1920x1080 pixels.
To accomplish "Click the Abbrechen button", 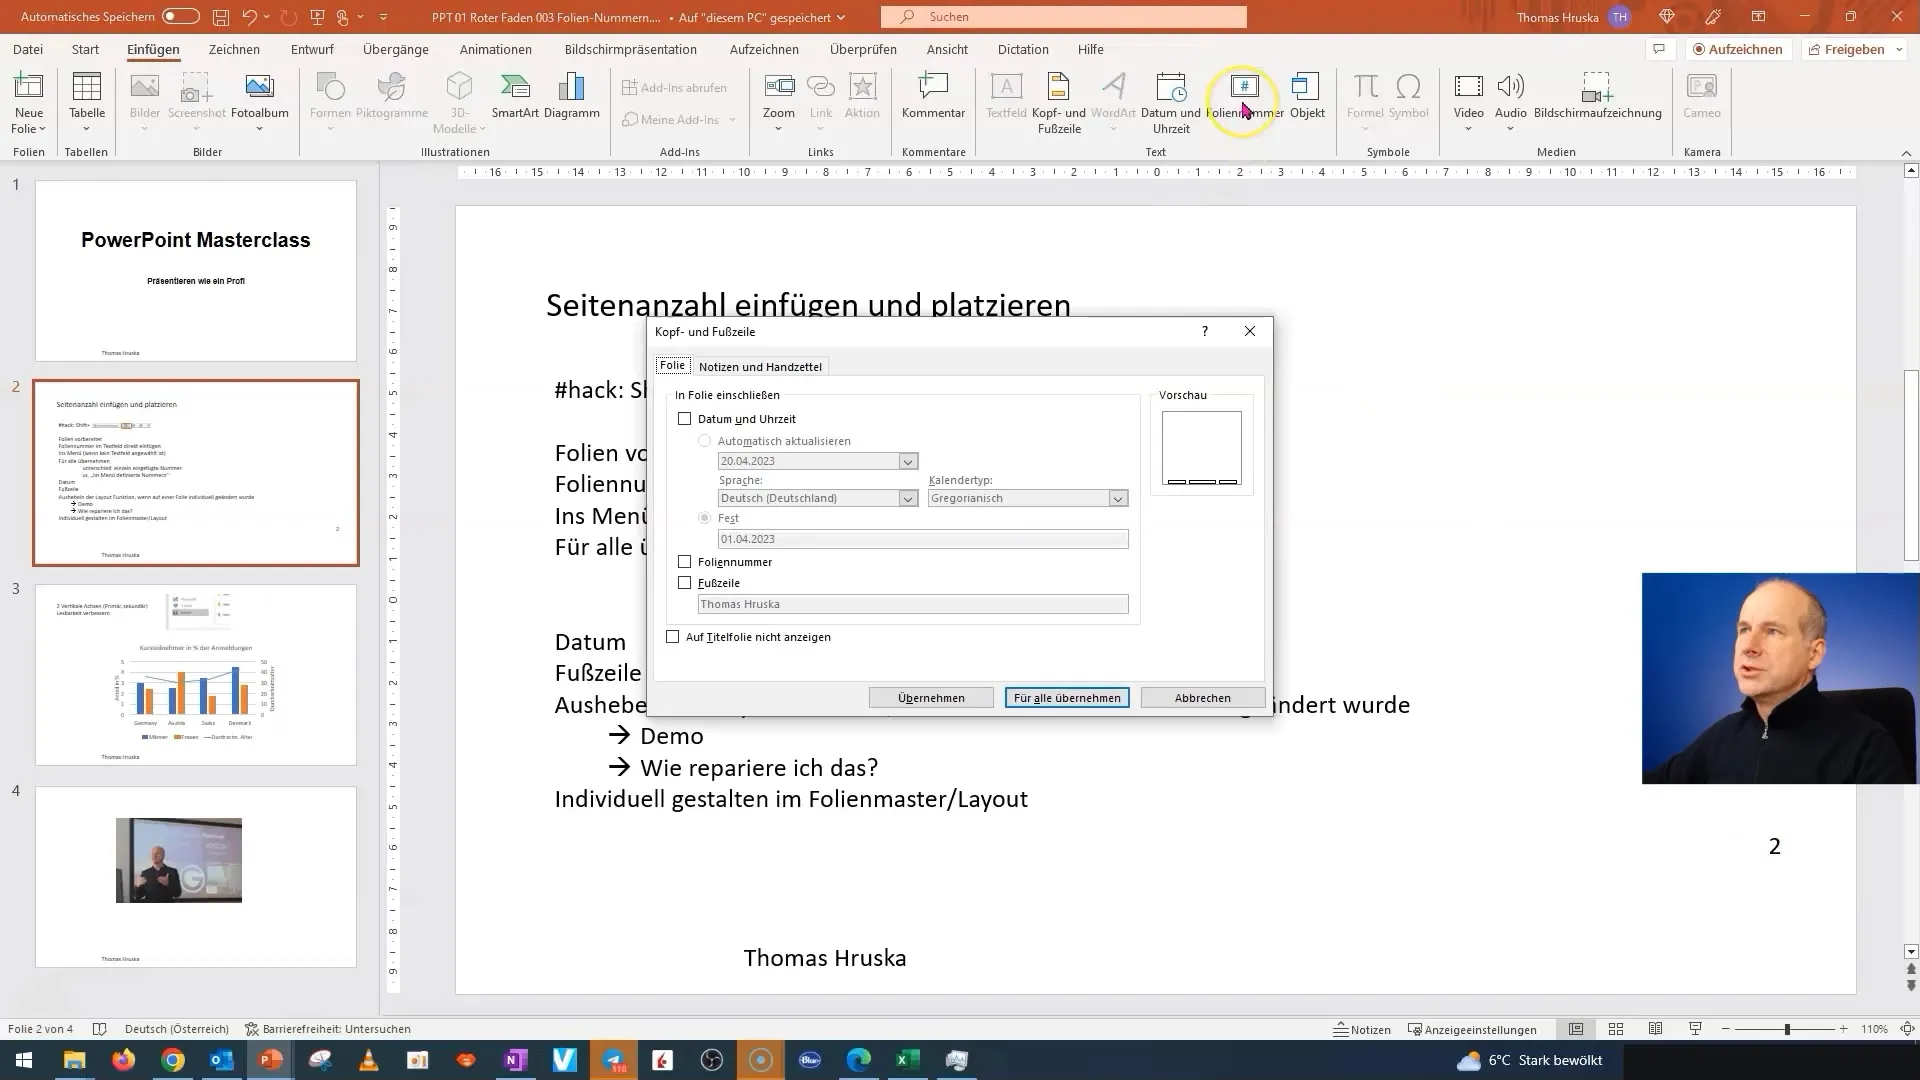I will tap(1201, 696).
